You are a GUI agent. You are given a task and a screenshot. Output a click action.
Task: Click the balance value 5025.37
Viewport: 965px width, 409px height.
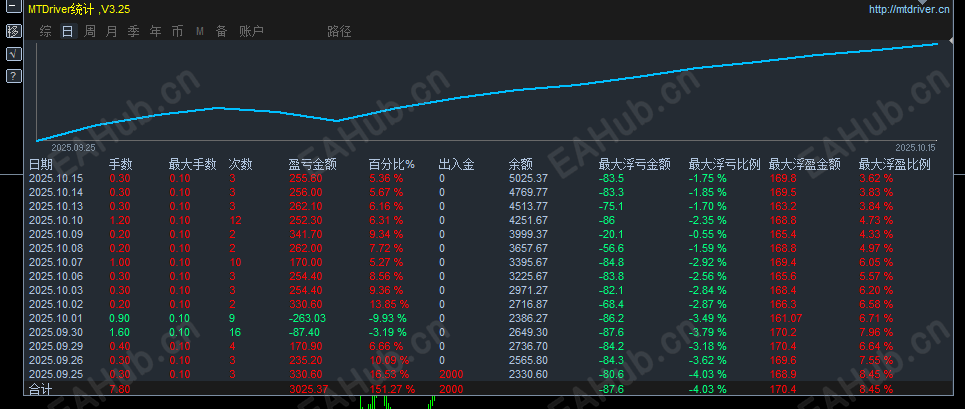528,178
